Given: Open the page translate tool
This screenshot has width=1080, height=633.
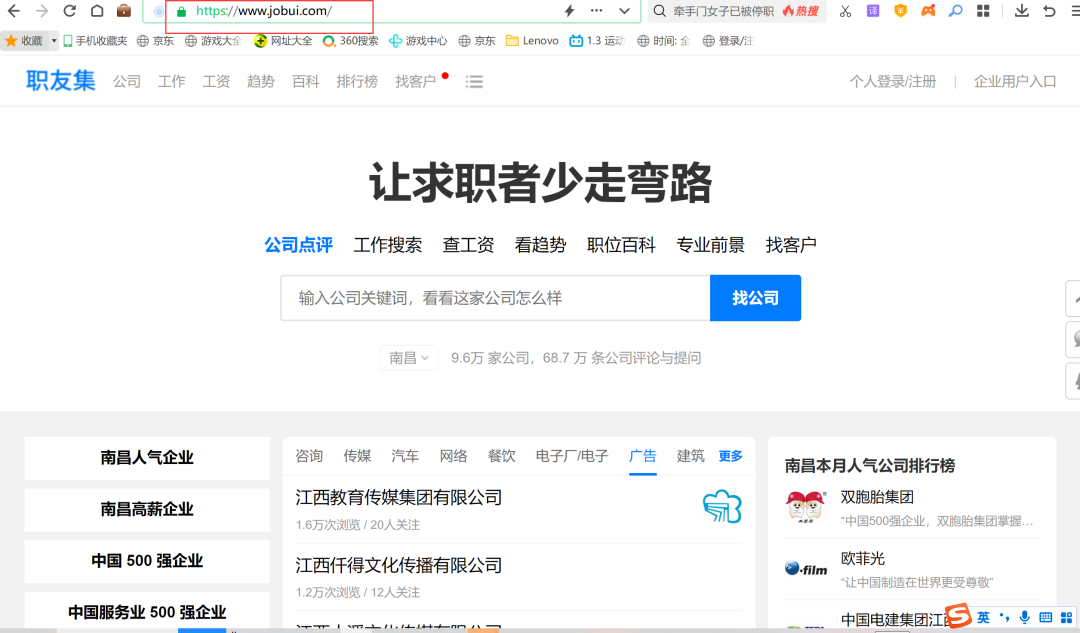Looking at the screenshot, I should pyautogui.click(x=872, y=10).
